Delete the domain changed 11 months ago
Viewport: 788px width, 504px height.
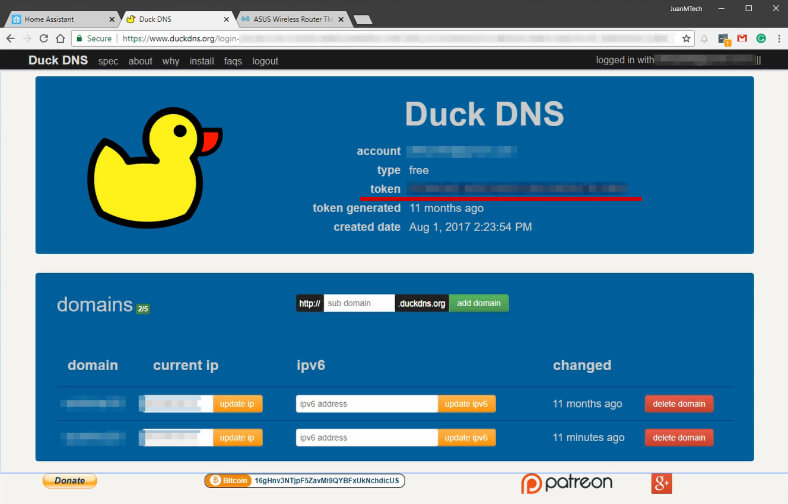pos(679,404)
